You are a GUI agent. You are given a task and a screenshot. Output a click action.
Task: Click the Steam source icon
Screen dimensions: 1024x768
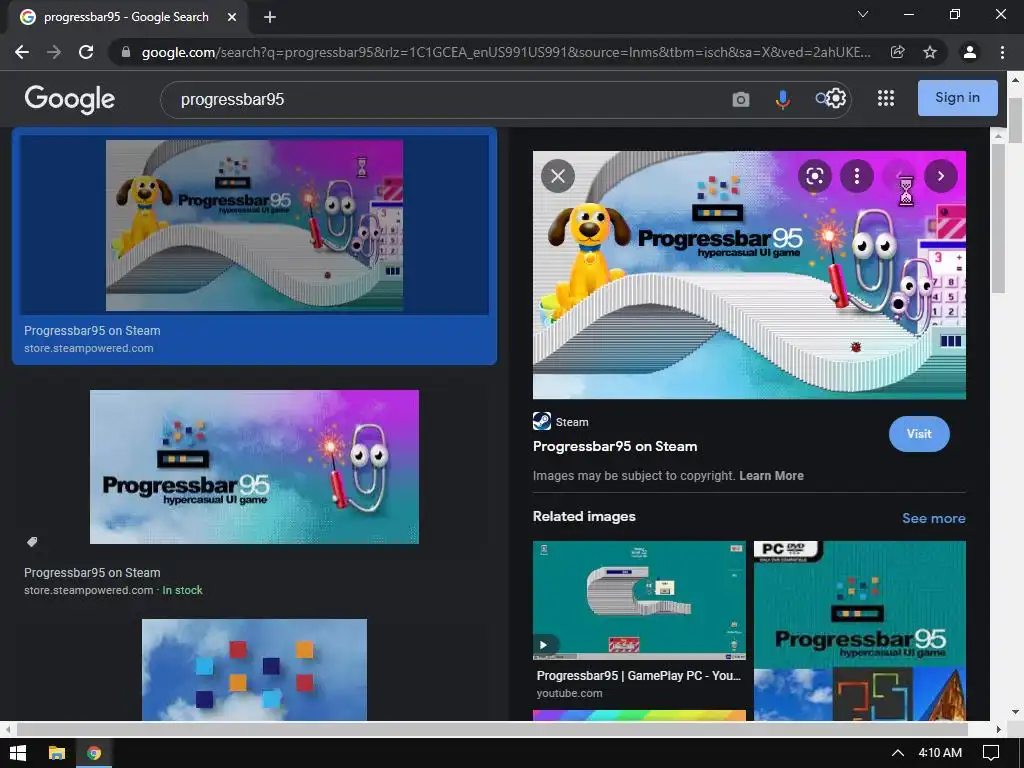[x=542, y=421]
